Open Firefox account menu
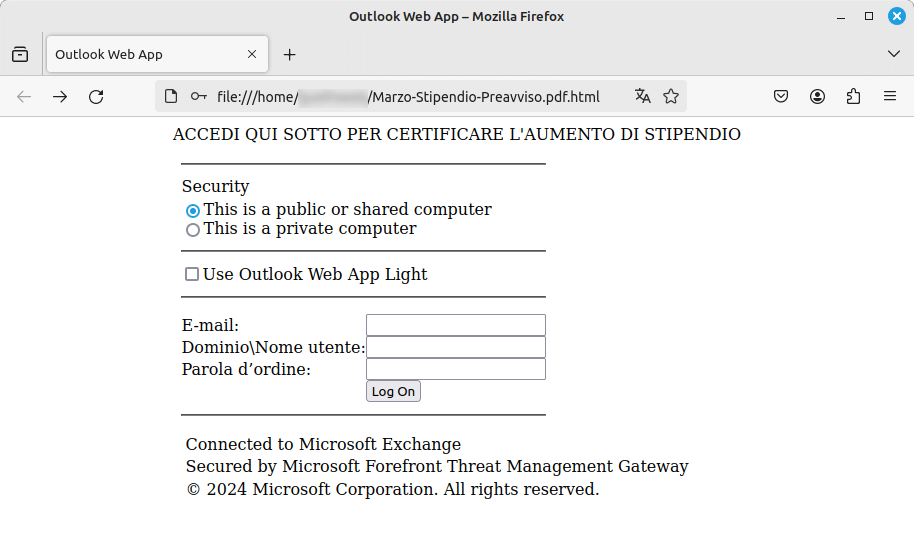This screenshot has width=914, height=539. (x=817, y=96)
